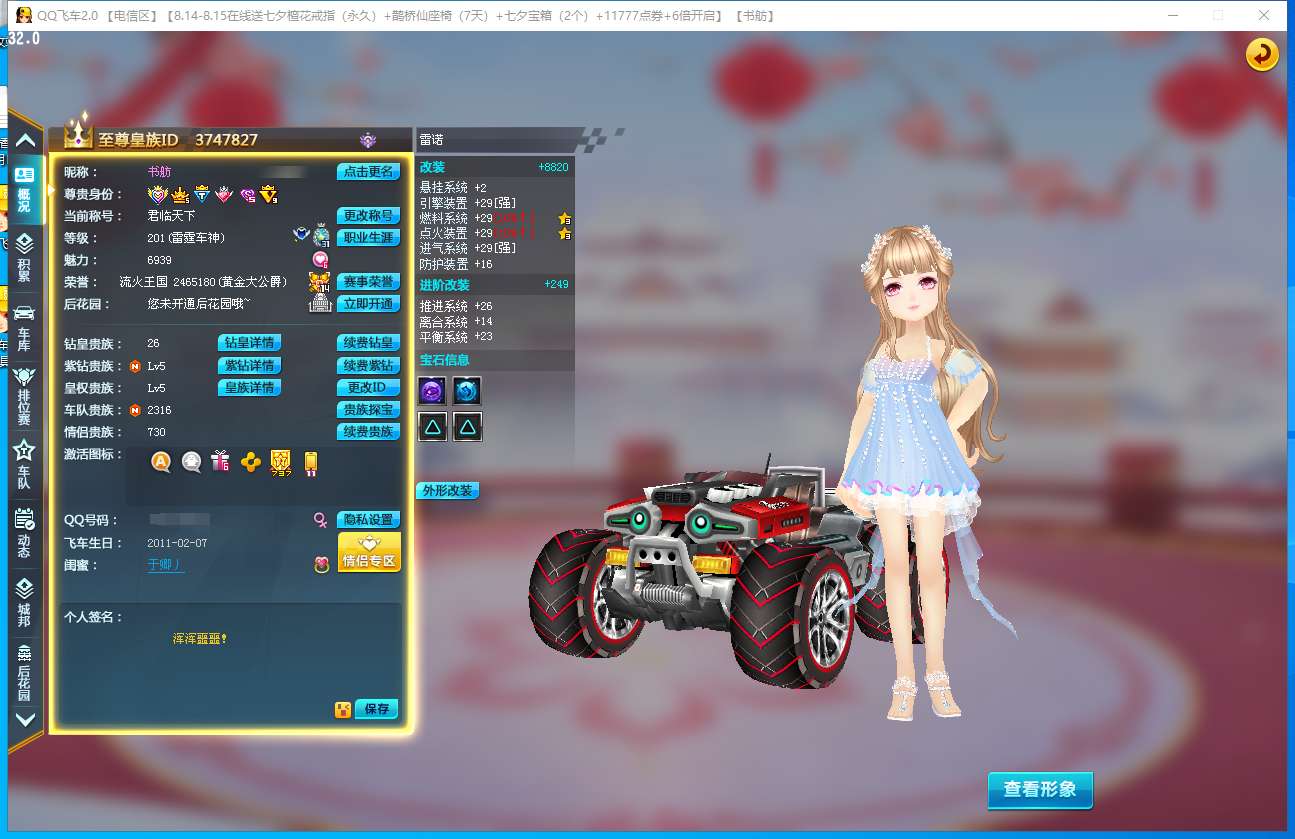This screenshot has height=839, width=1295.
Task: Click the 查看形象 view avatar button
Action: pyautogui.click(x=1040, y=790)
